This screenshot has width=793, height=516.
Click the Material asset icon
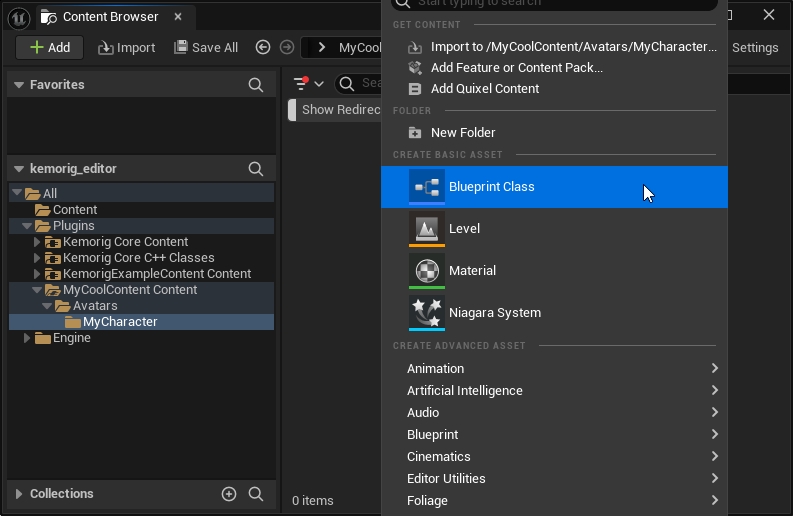click(x=427, y=271)
